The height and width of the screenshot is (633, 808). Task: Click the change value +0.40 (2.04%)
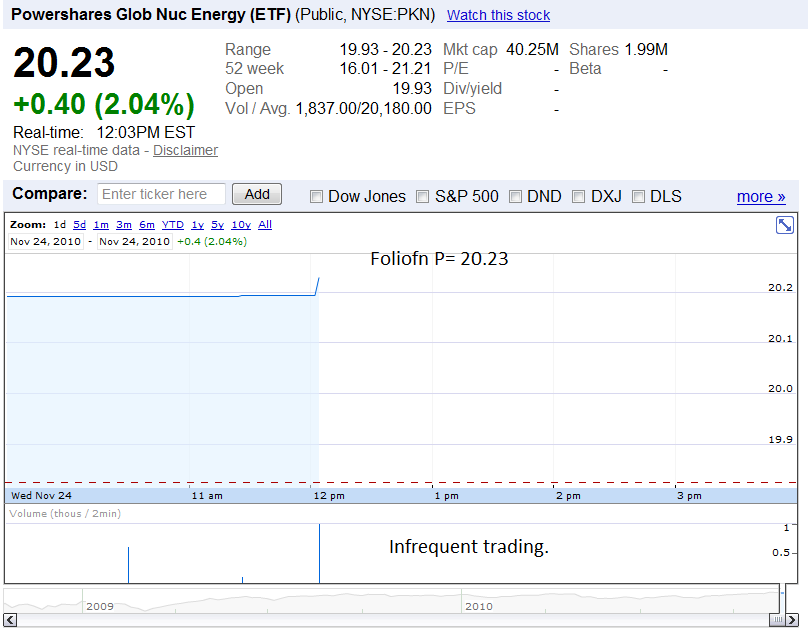(104, 104)
